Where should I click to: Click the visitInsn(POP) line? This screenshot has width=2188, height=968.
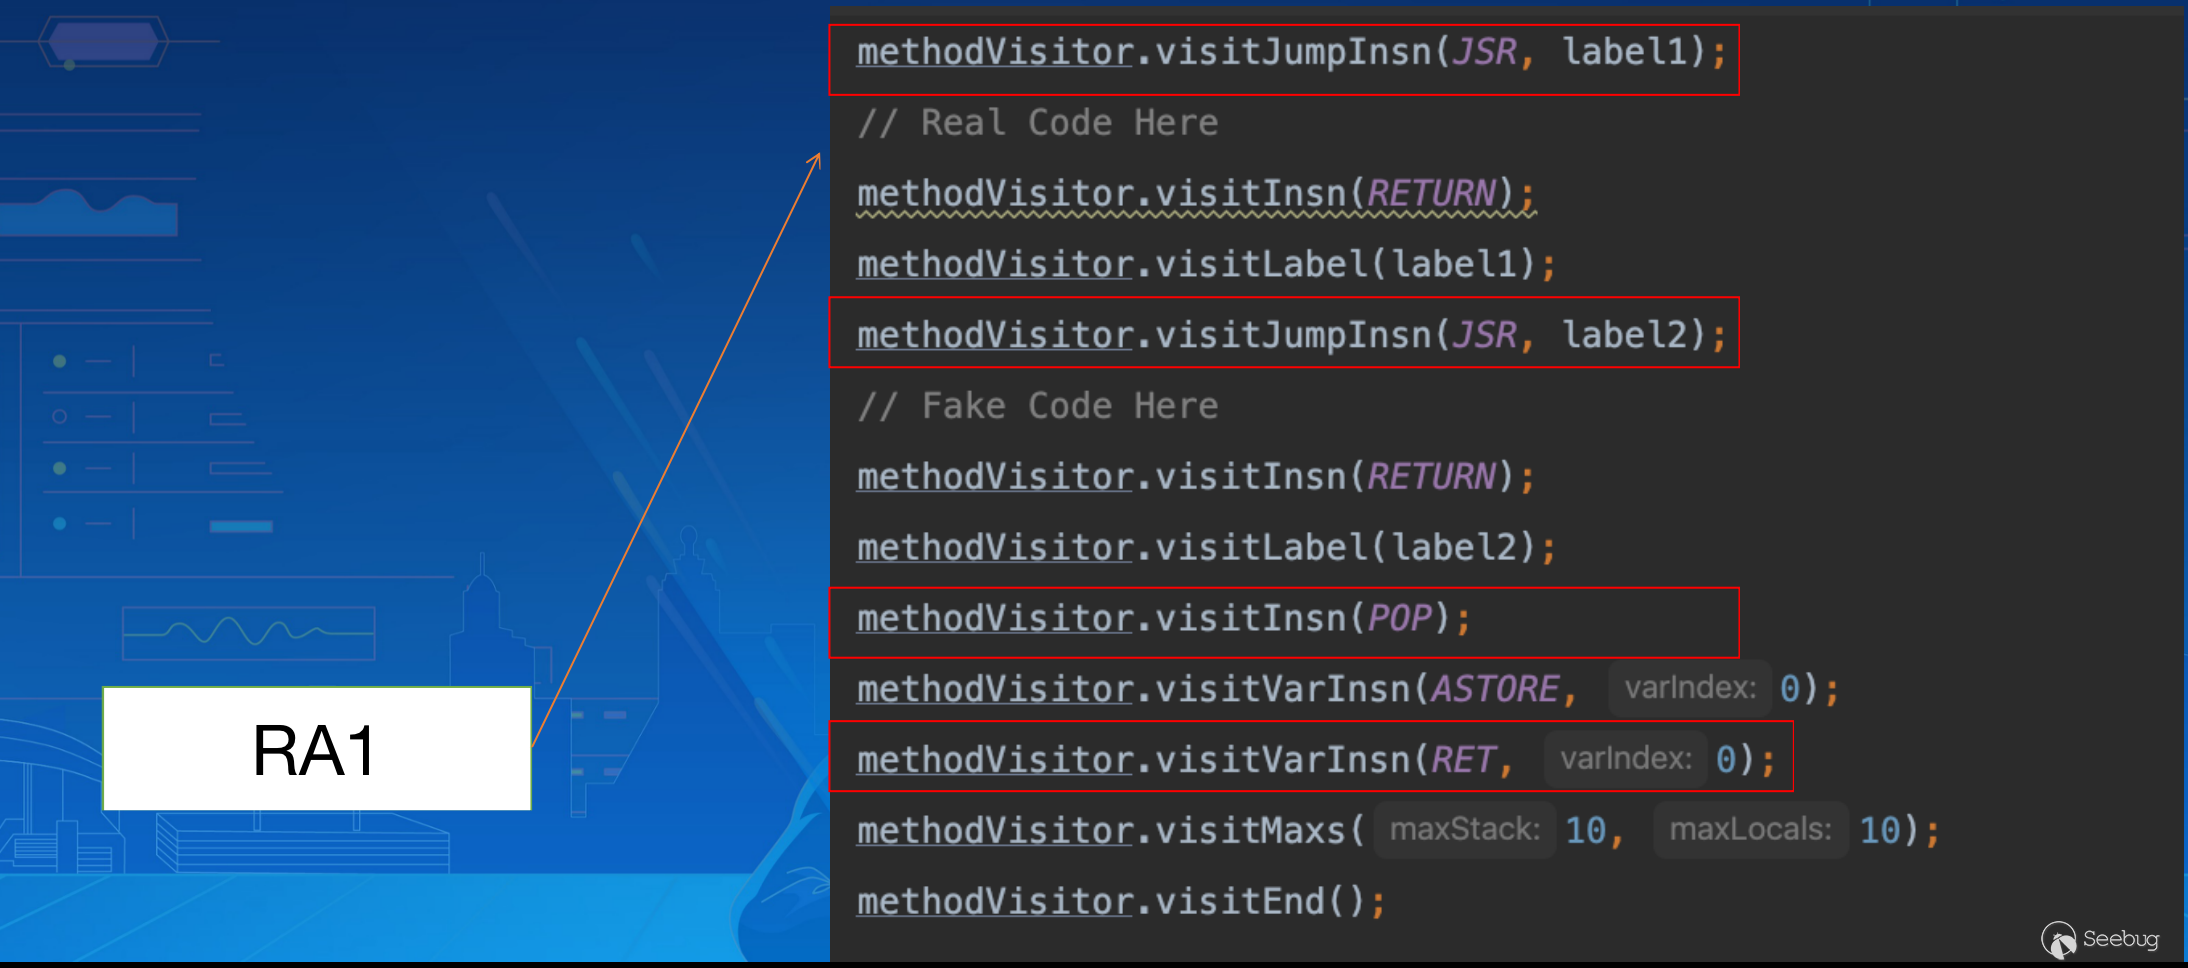point(1163,619)
